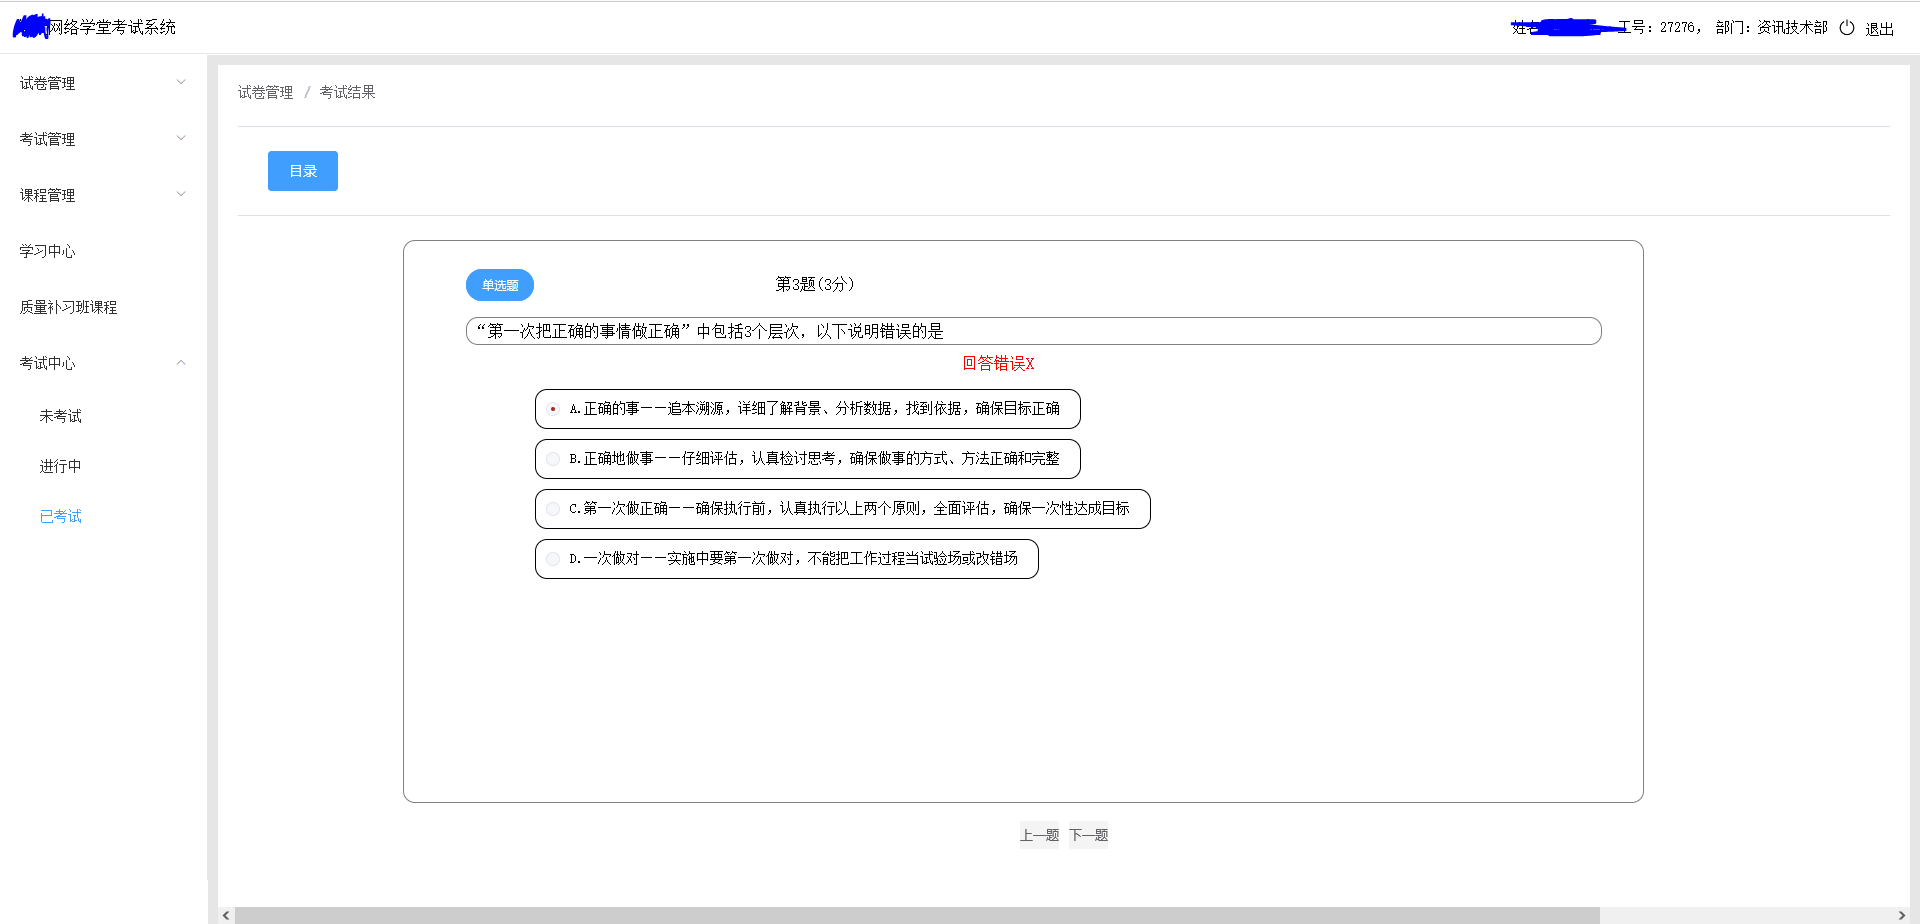
Task: Click the horizontal scrollbar left arrow
Action: click(226, 916)
